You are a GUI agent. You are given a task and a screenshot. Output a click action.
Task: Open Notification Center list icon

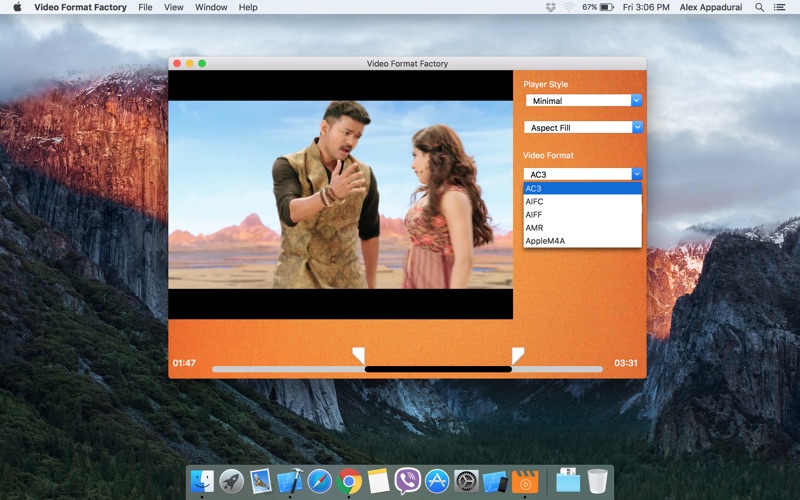[x=780, y=7]
